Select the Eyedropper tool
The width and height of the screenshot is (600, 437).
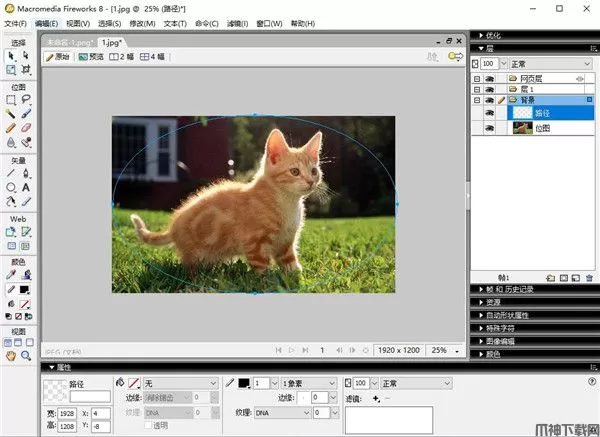pyautogui.click(x=11, y=273)
